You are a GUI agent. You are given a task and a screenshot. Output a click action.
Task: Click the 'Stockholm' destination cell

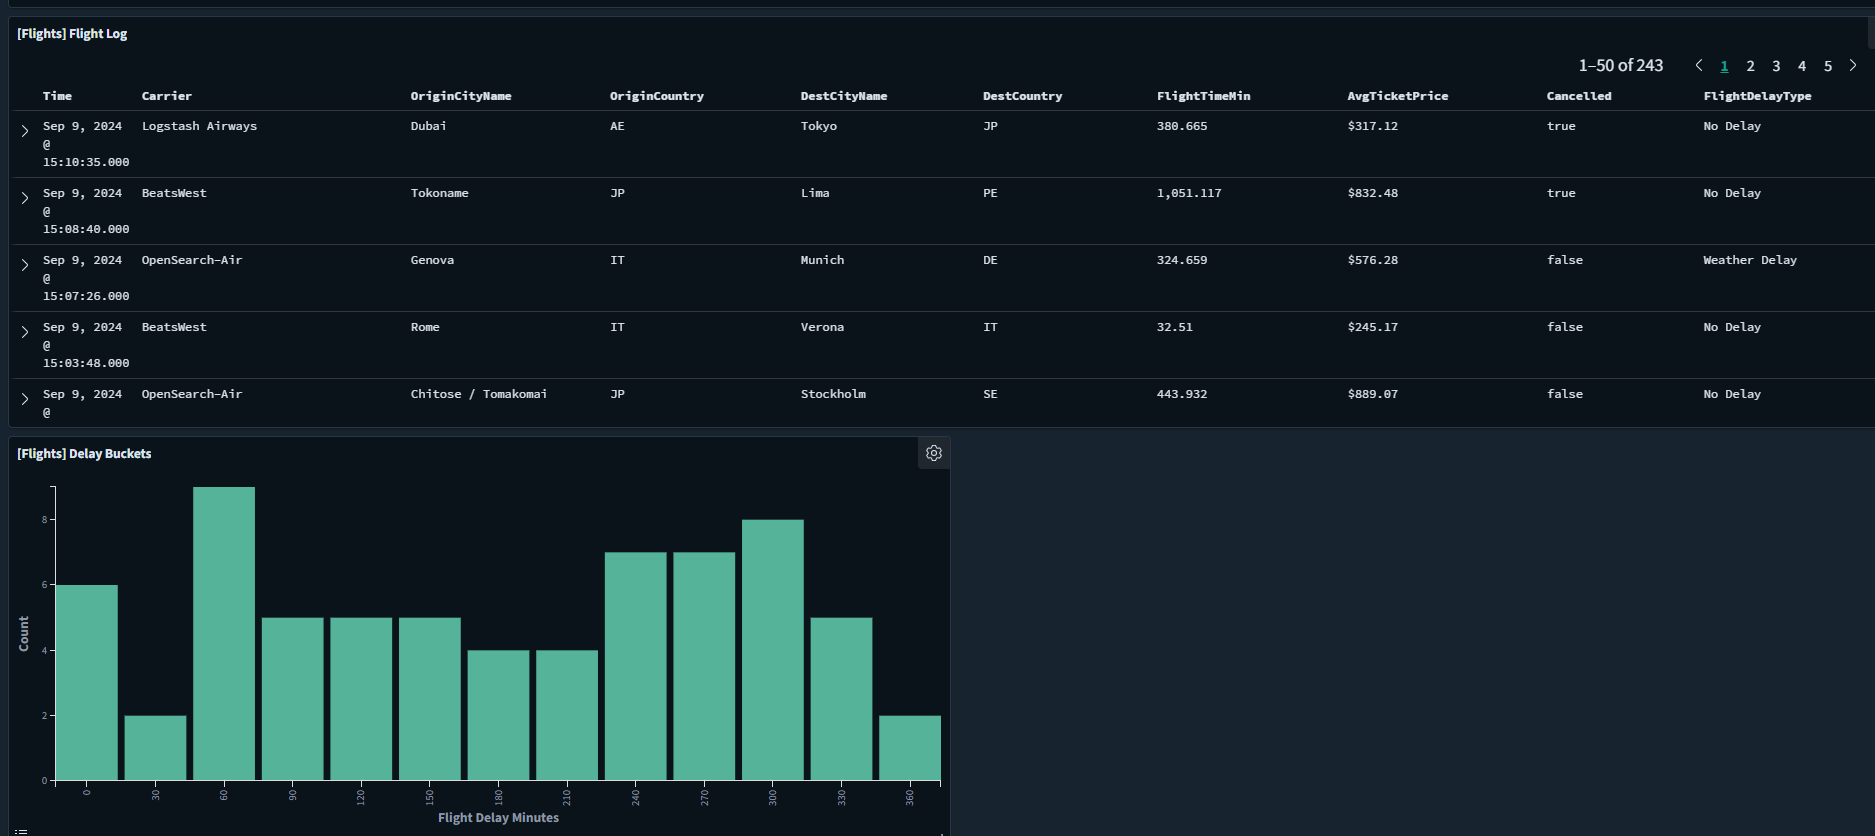(833, 394)
